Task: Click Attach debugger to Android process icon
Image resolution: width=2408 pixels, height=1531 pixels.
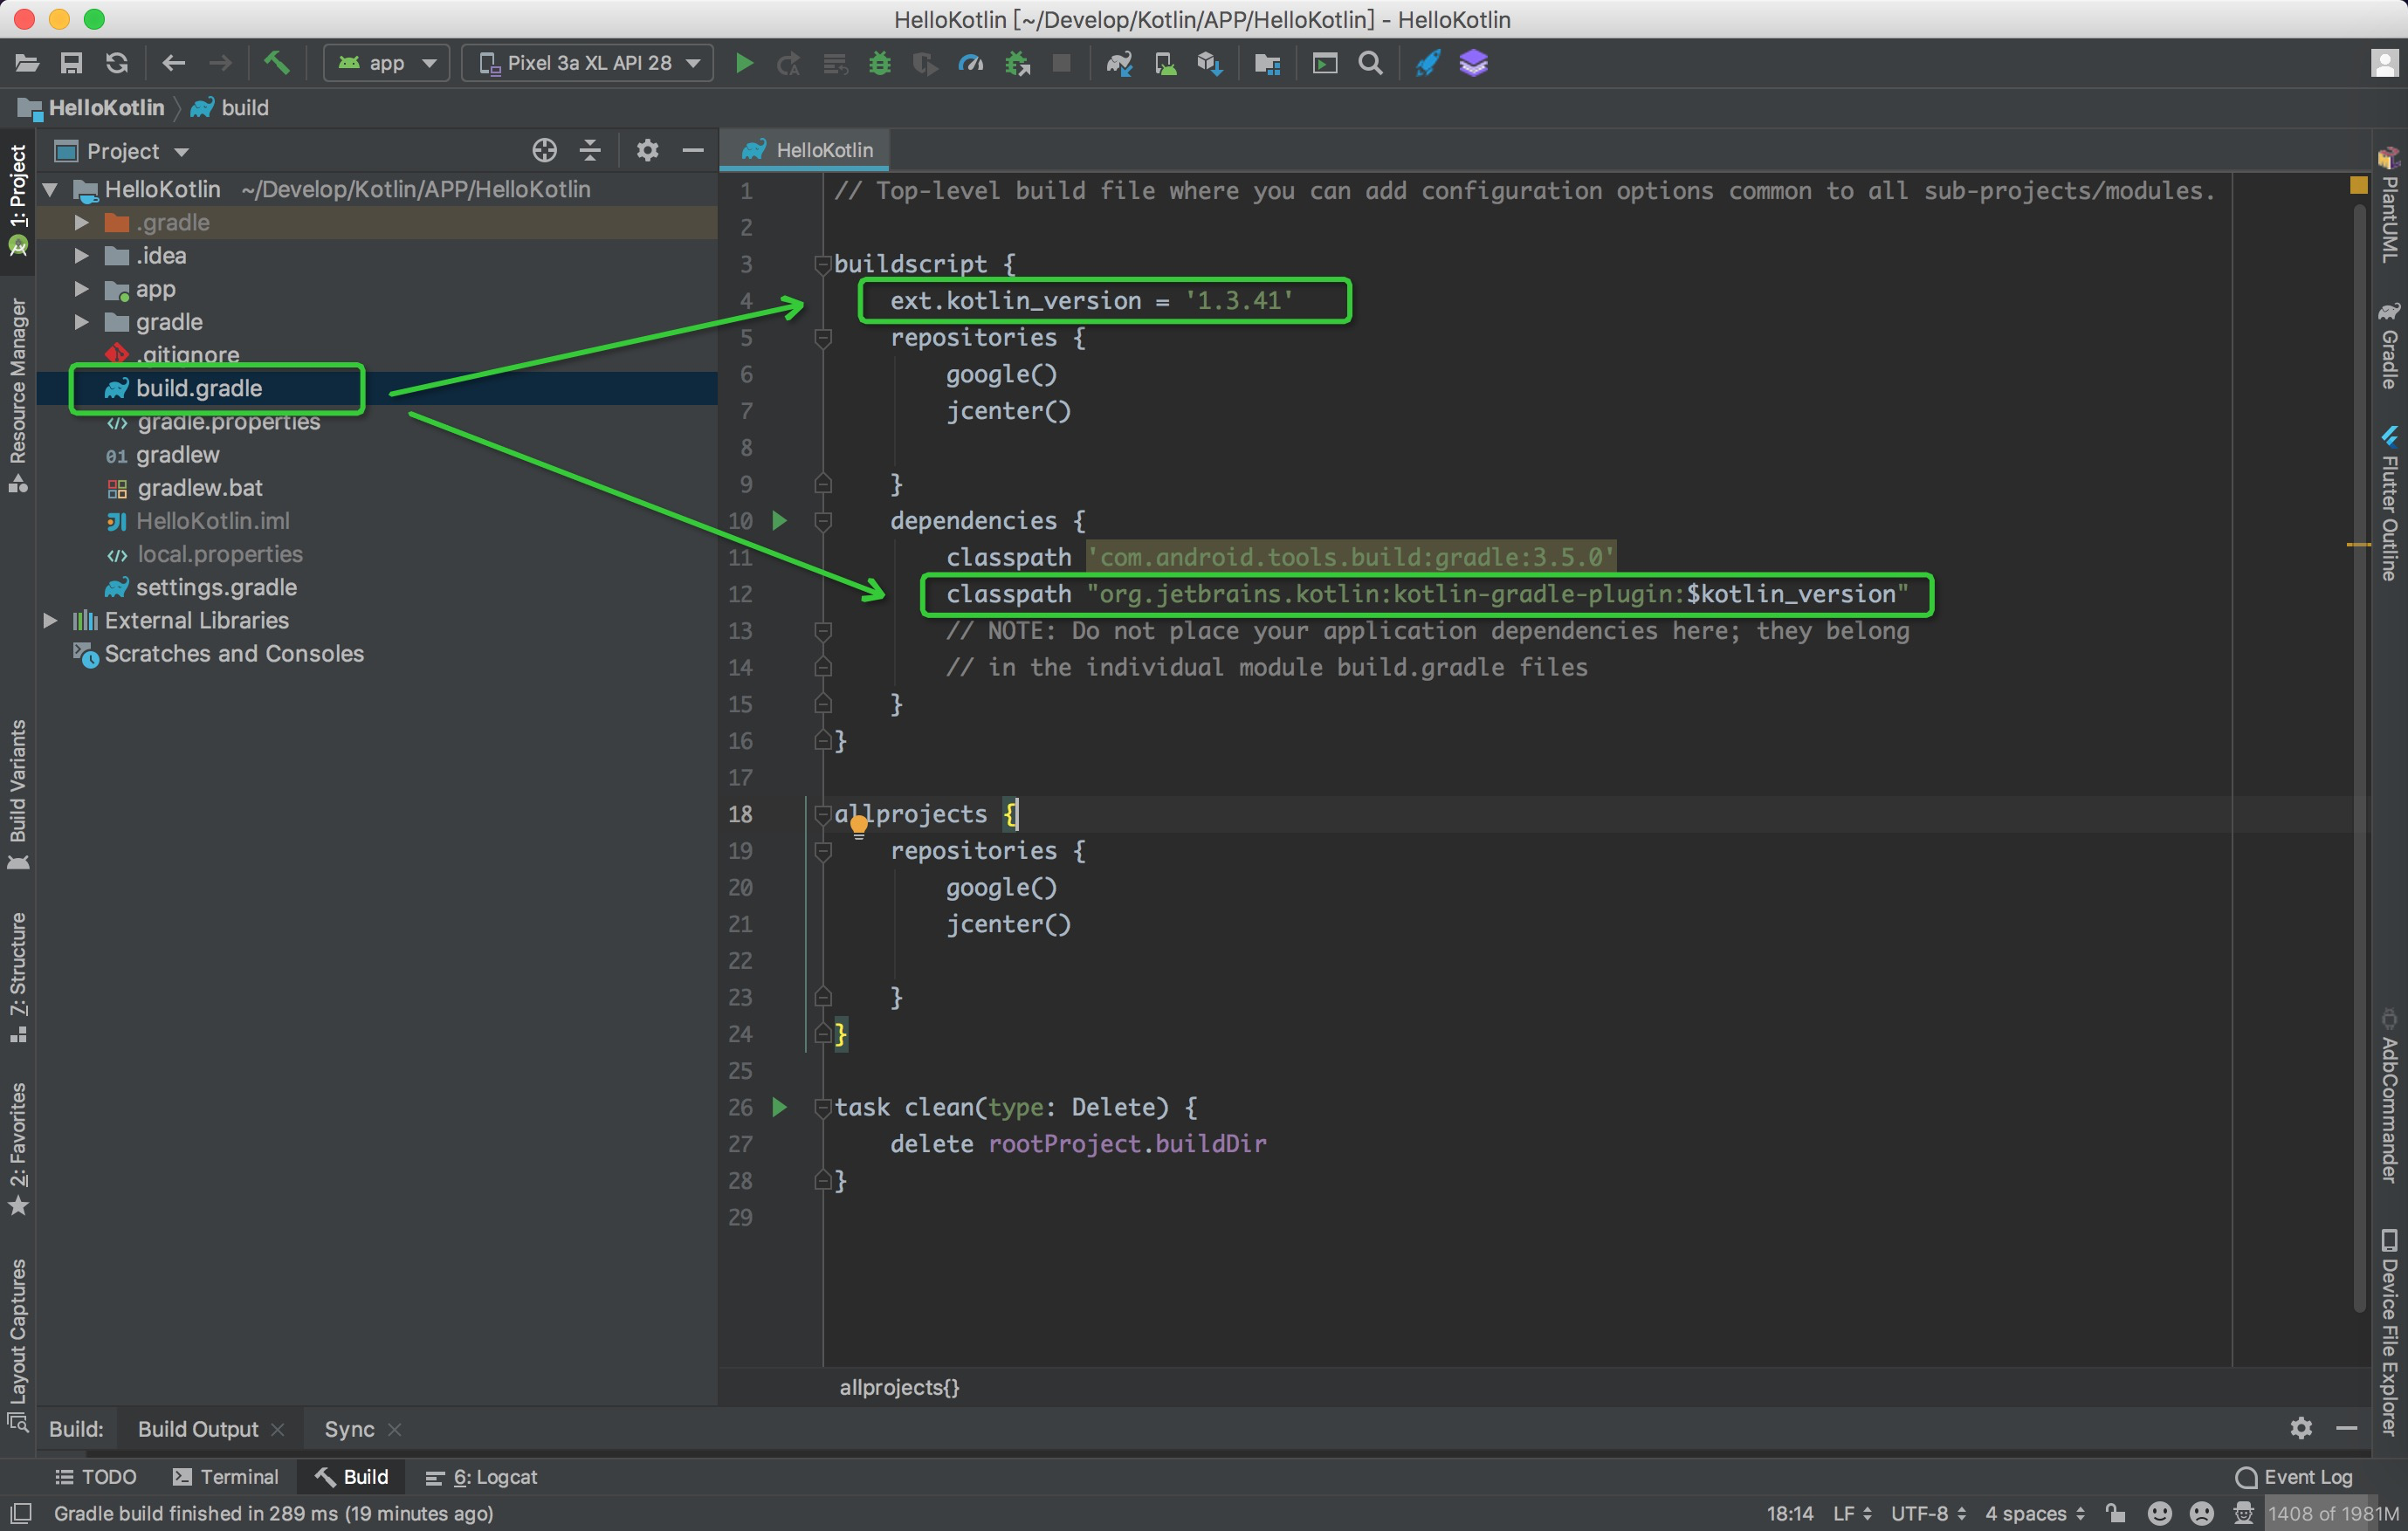Action: pyautogui.click(x=1018, y=64)
